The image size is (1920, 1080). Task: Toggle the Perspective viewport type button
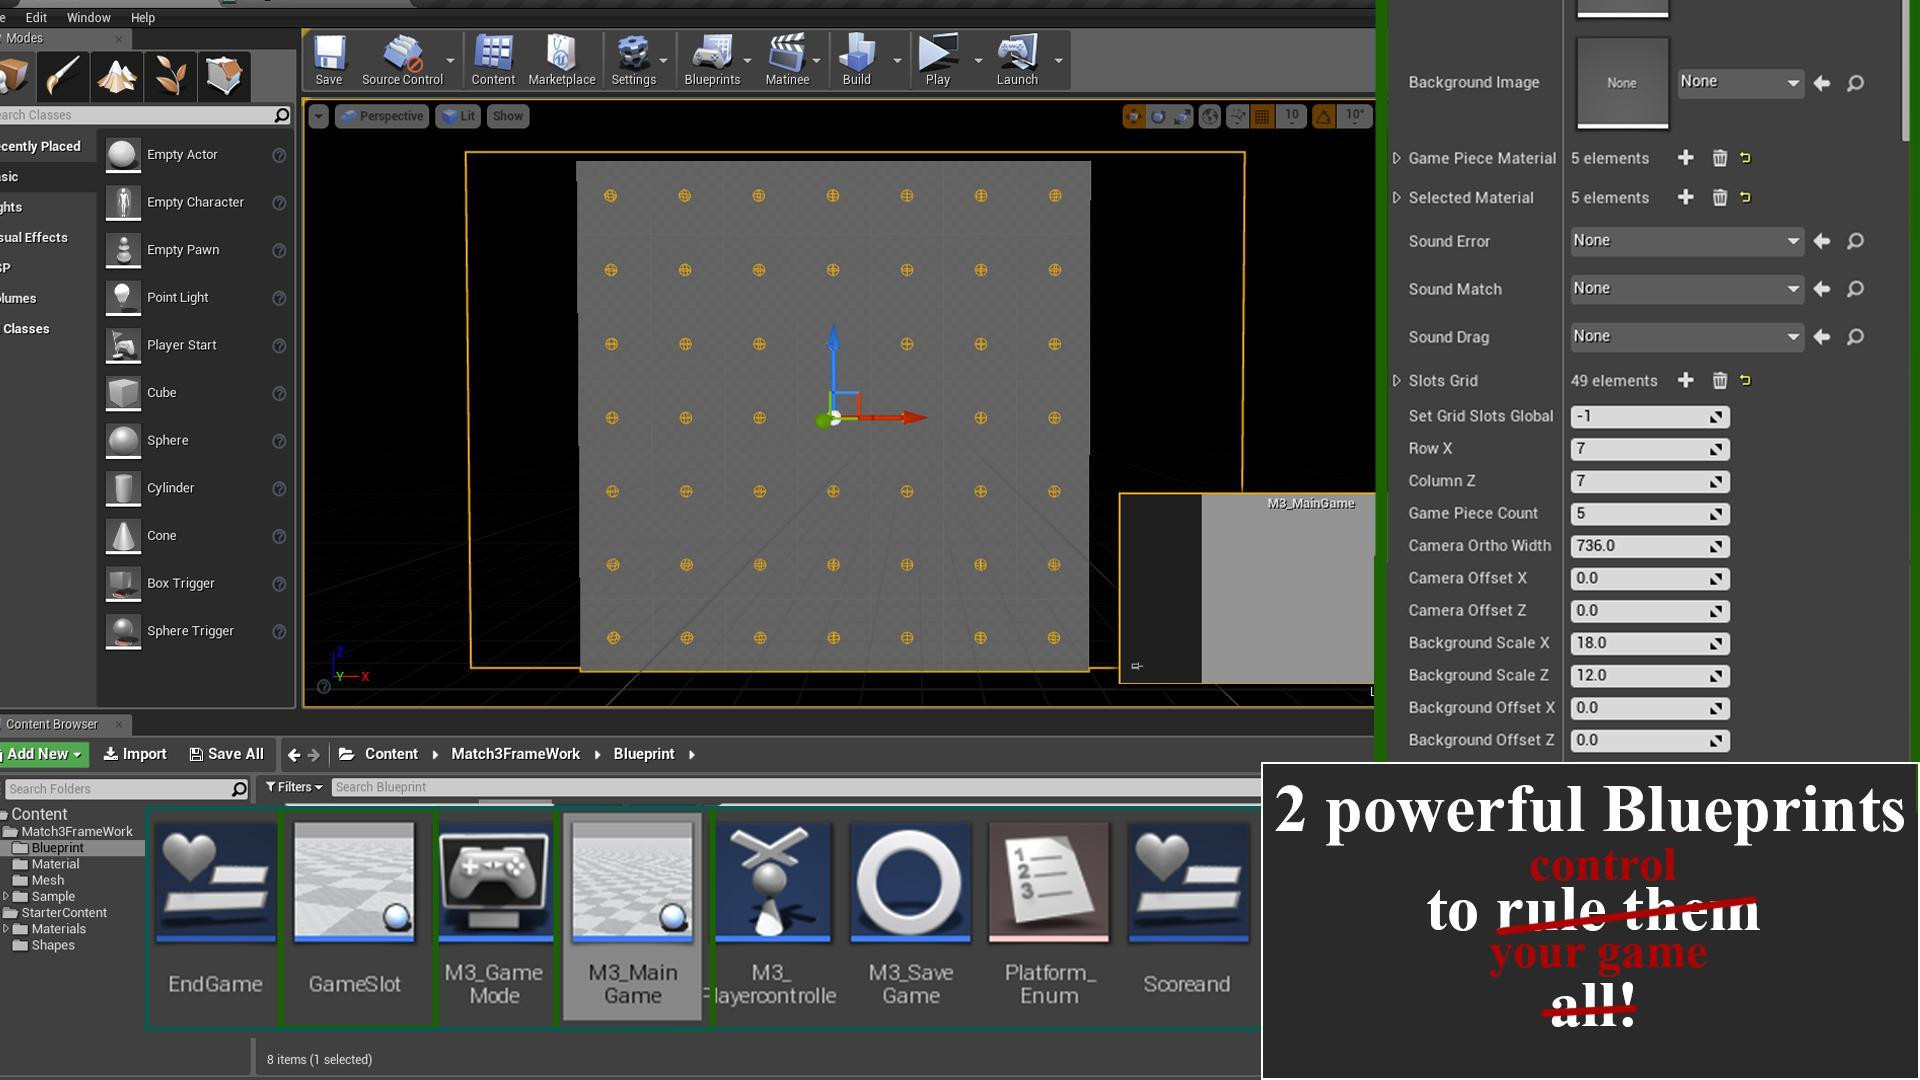pos(381,116)
